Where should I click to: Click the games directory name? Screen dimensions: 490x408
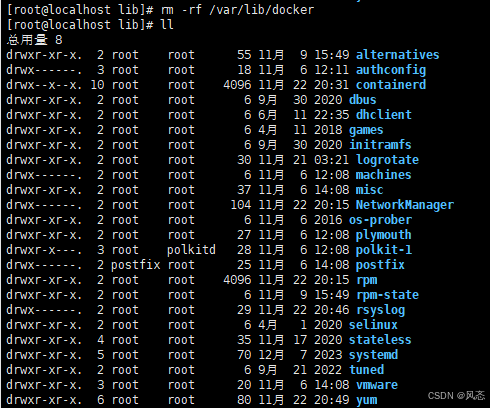[x=366, y=130]
